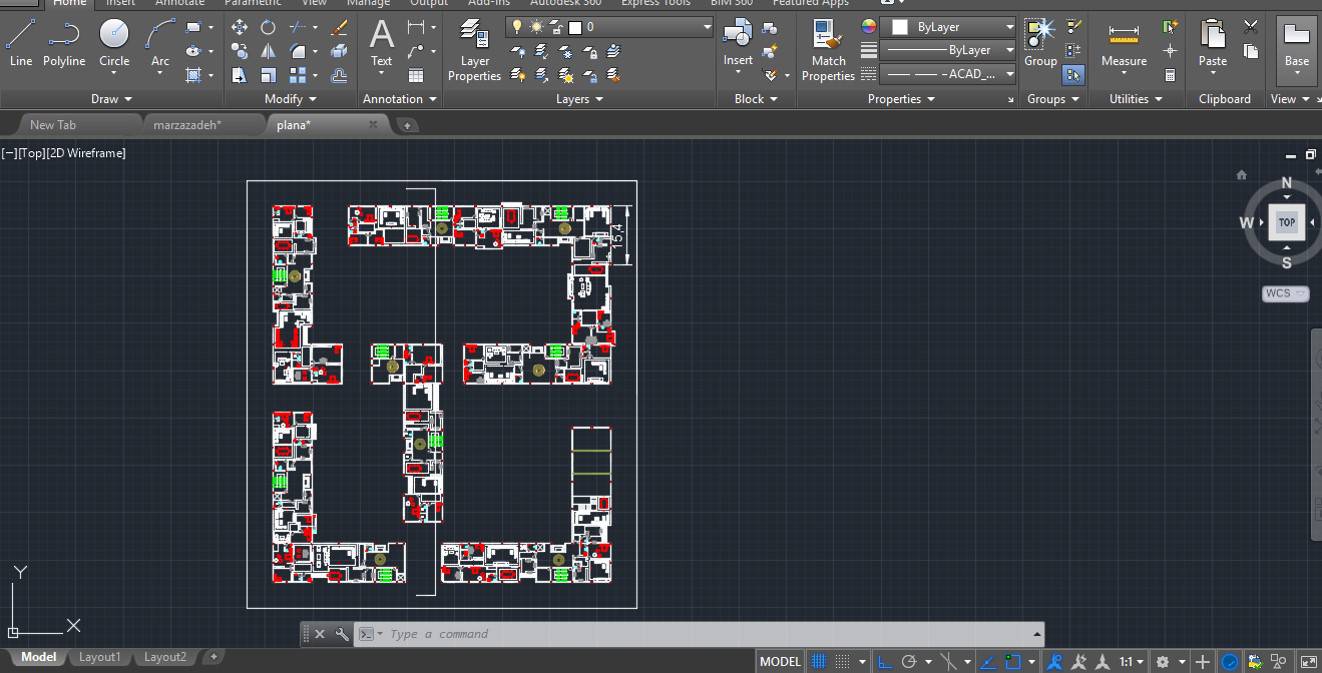Select the Move tool in Modify

(x=239, y=28)
